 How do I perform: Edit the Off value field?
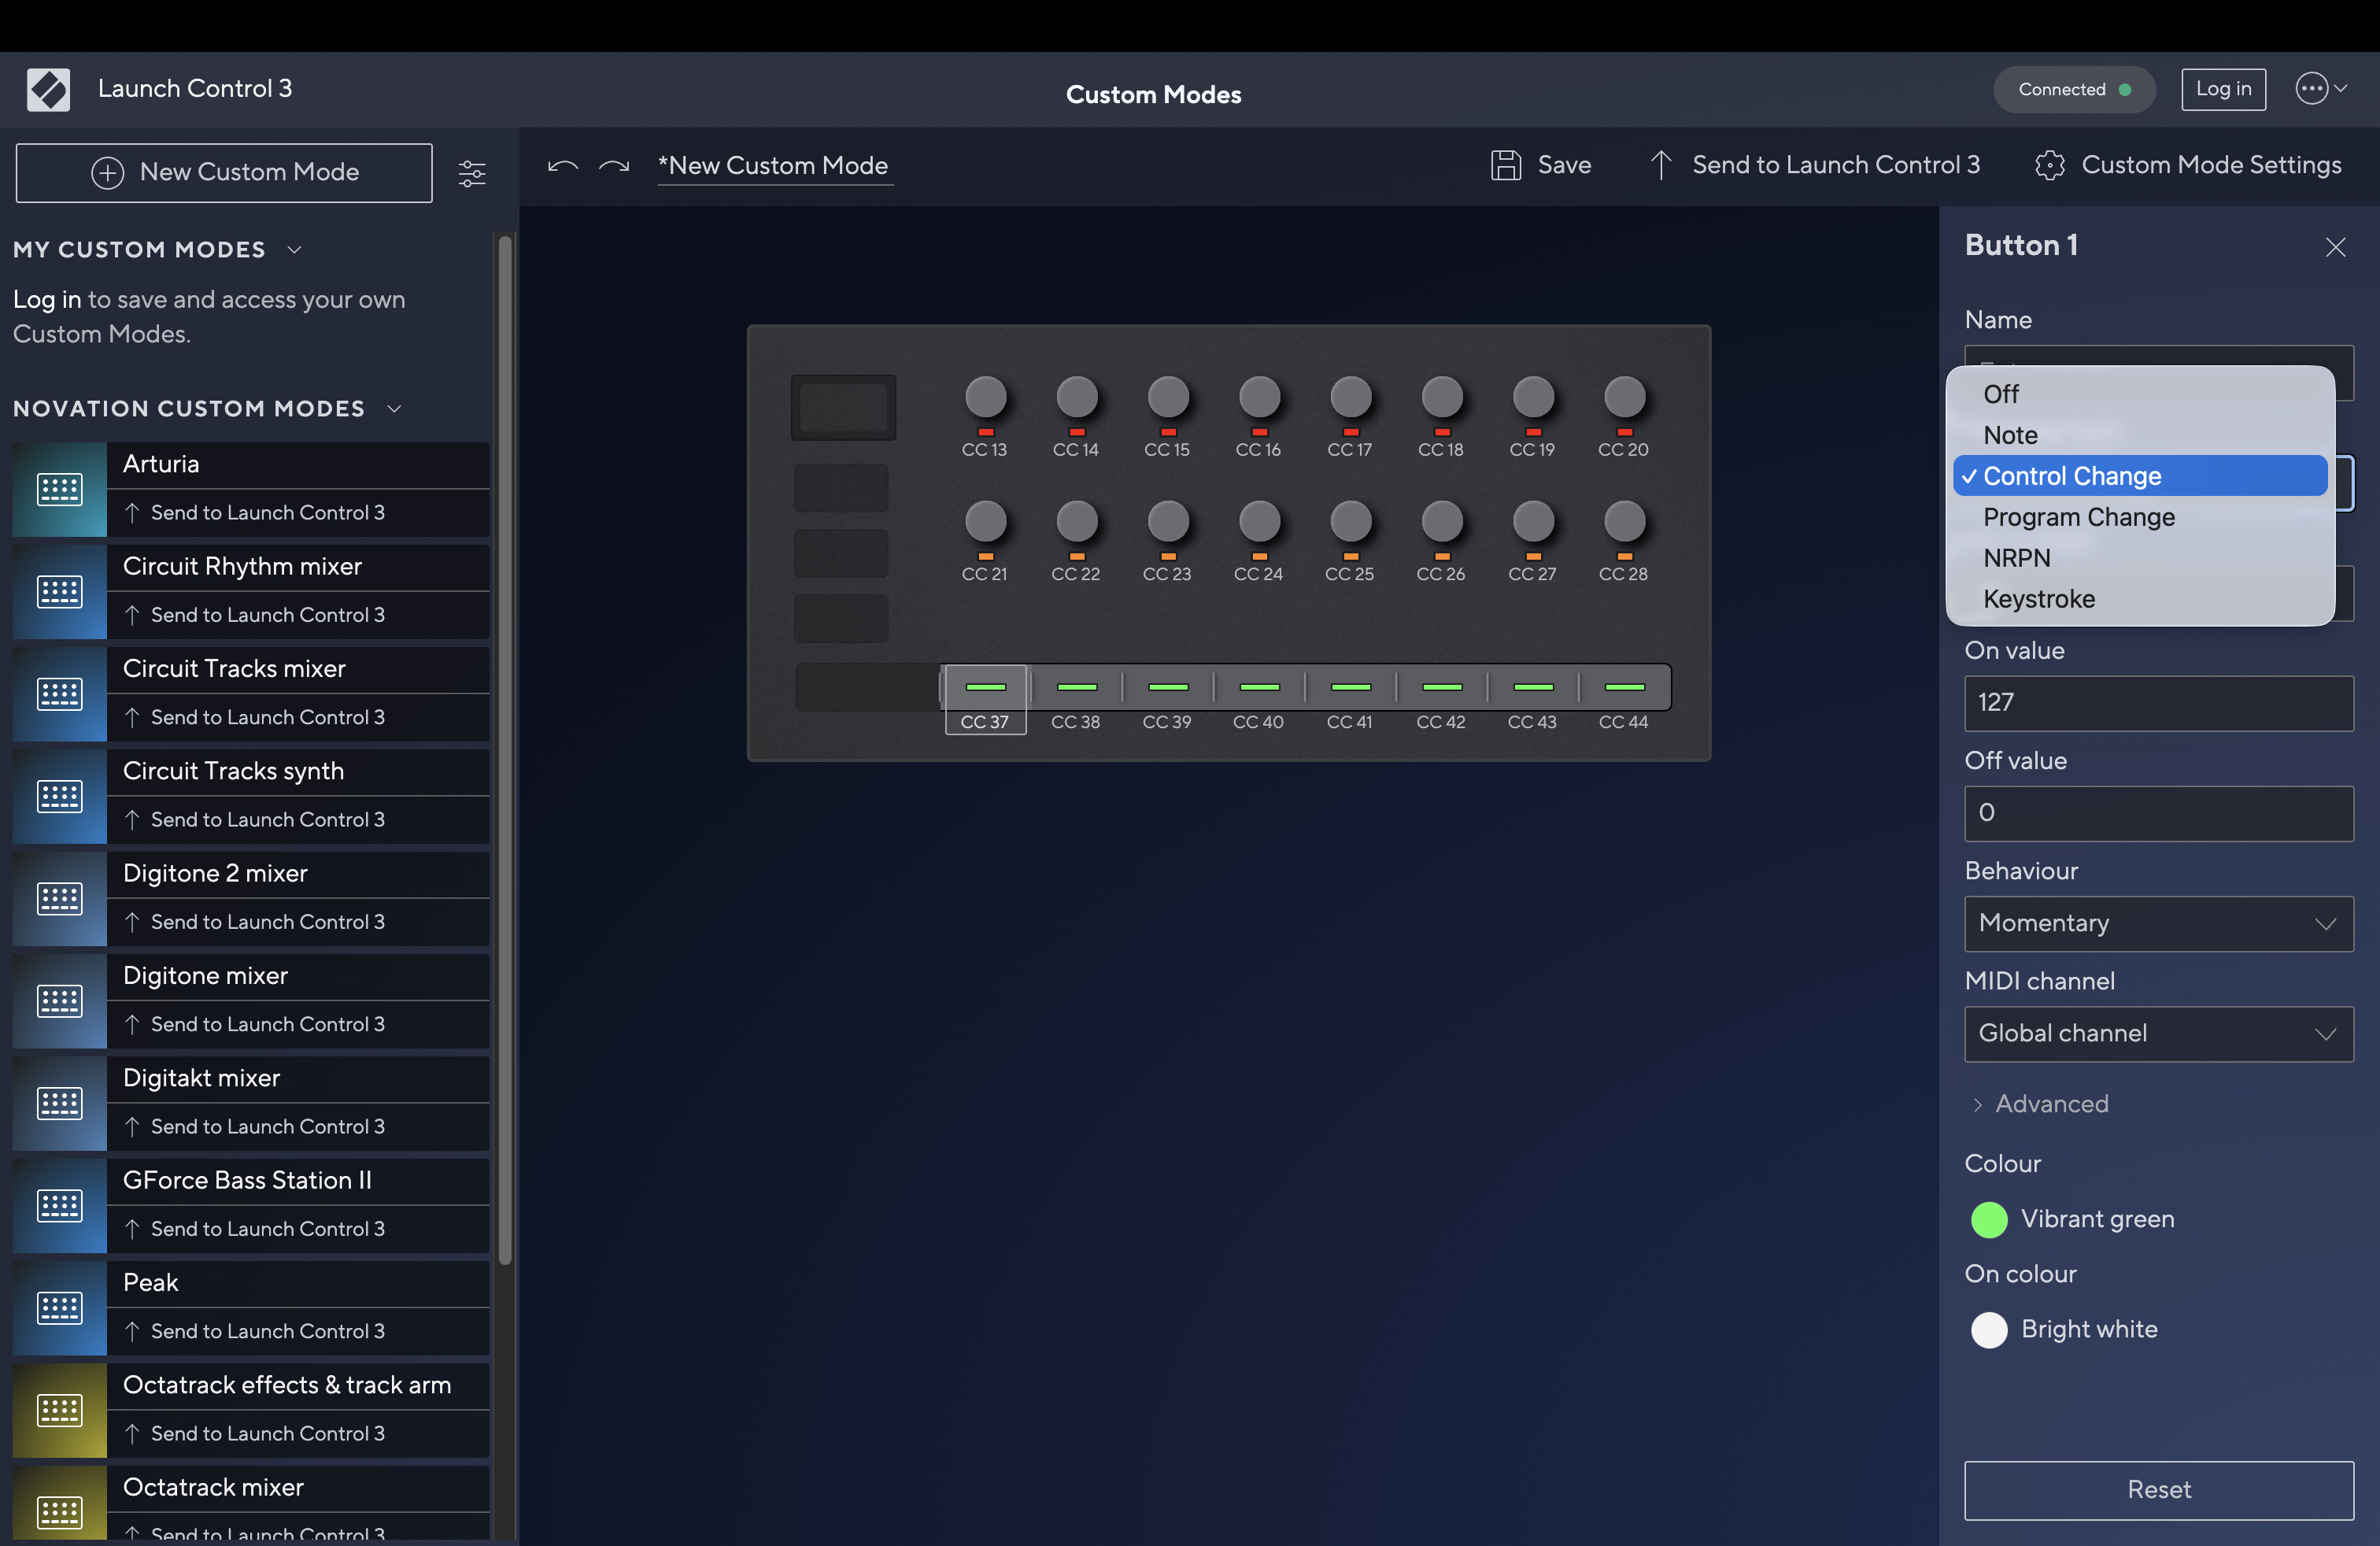pyautogui.click(x=2158, y=813)
